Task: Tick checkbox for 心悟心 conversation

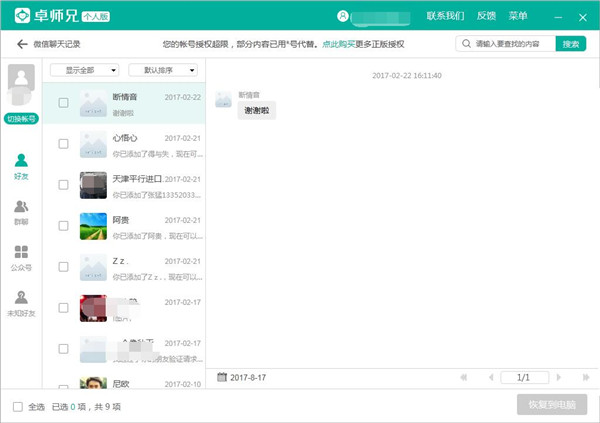Action: (64, 144)
